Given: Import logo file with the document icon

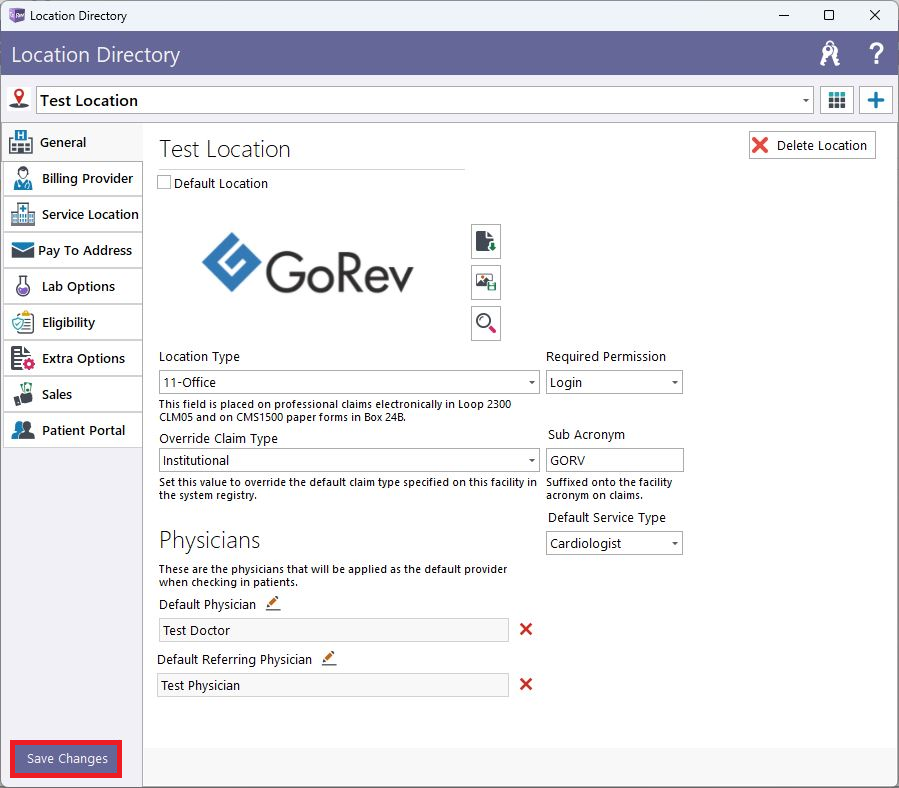Looking at the screenshot, I should (x=486, y=241).
